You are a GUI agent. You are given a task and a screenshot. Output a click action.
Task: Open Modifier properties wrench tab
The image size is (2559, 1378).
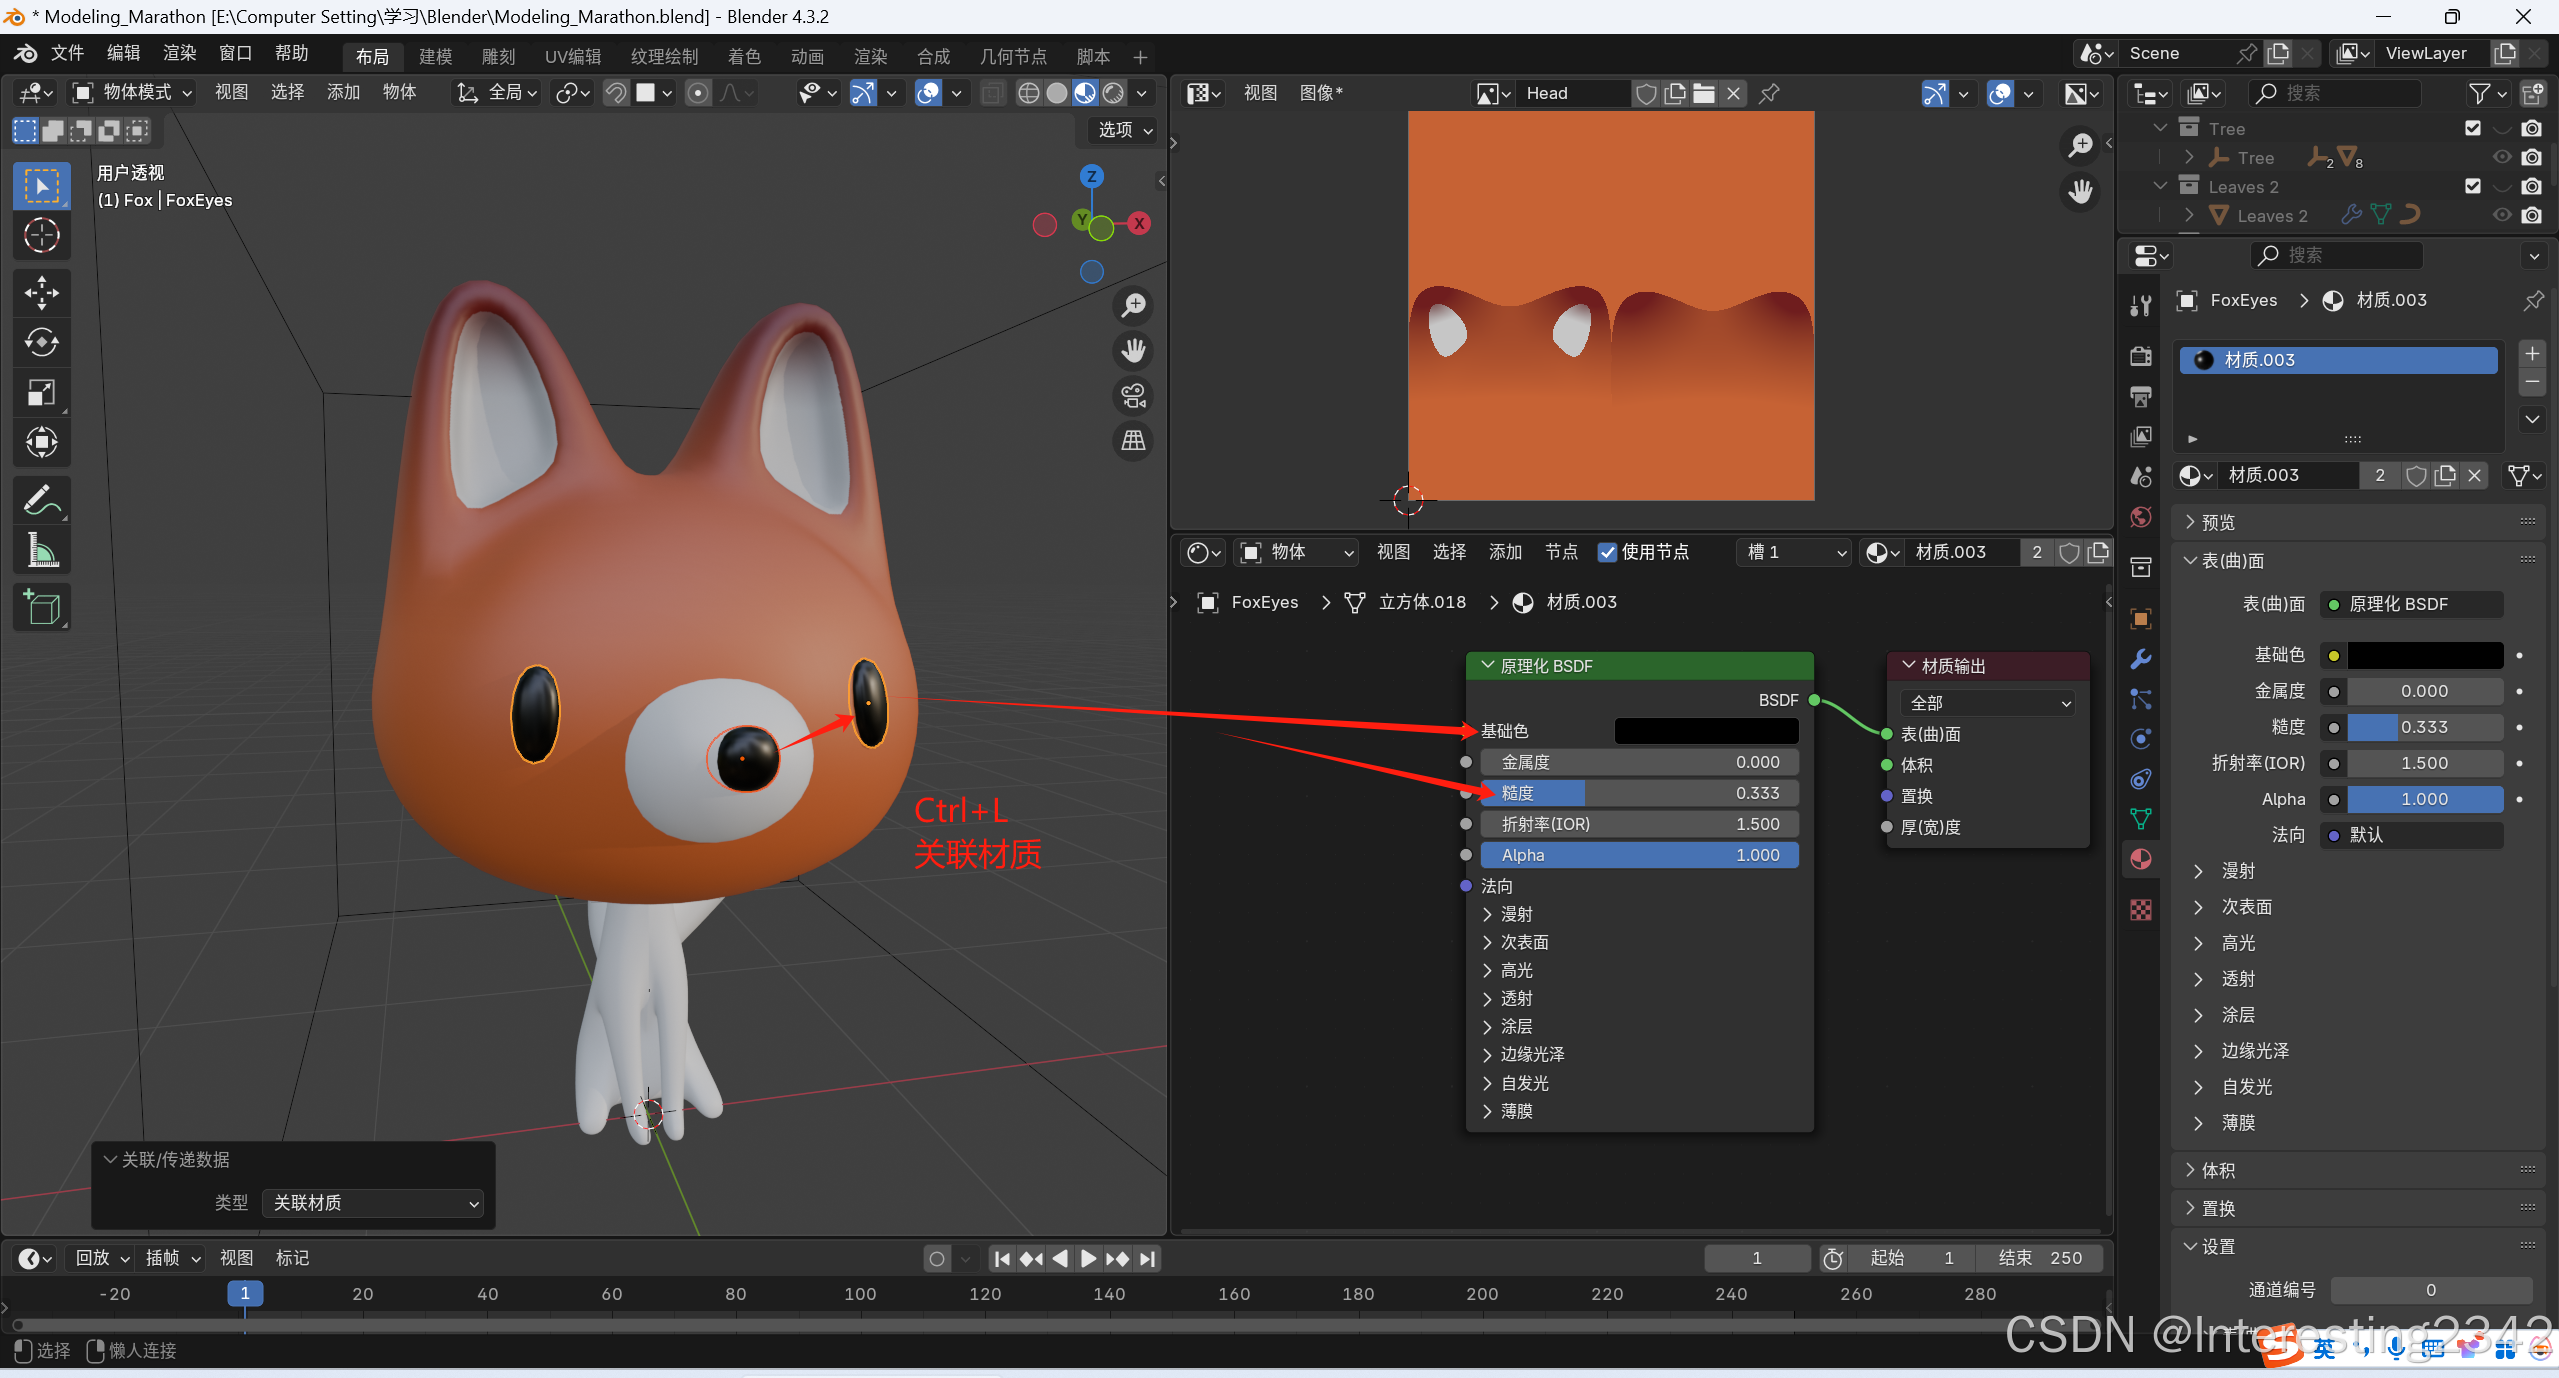[x=2141, y=659]
